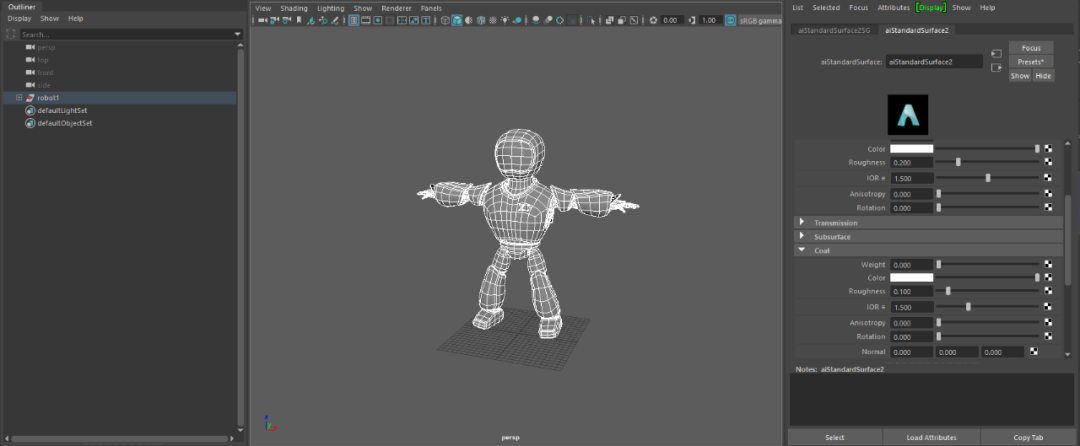
Task: Toggle the Resolution Gate display
Action: coord(377,21)
